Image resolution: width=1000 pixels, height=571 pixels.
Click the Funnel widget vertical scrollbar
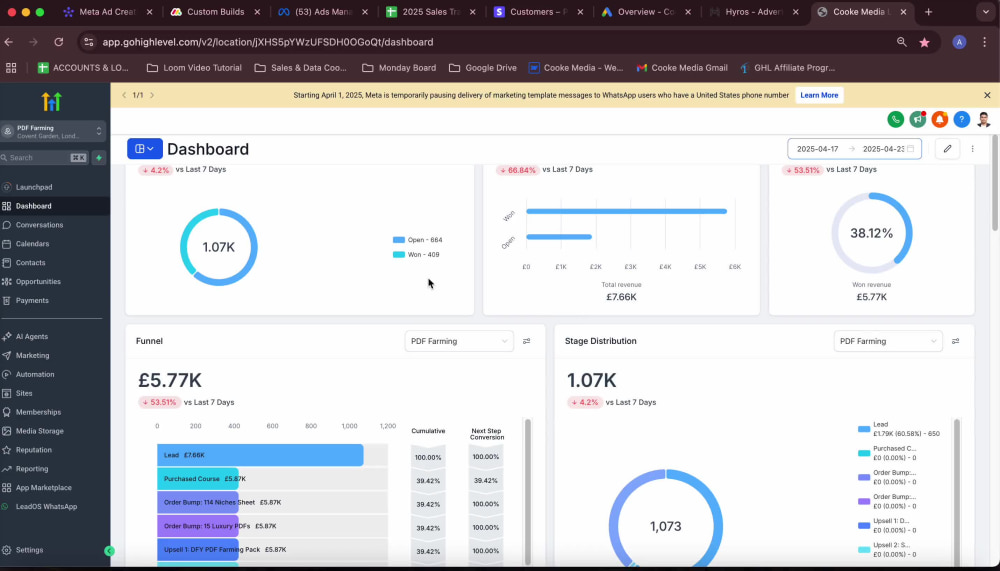(527, 491)
